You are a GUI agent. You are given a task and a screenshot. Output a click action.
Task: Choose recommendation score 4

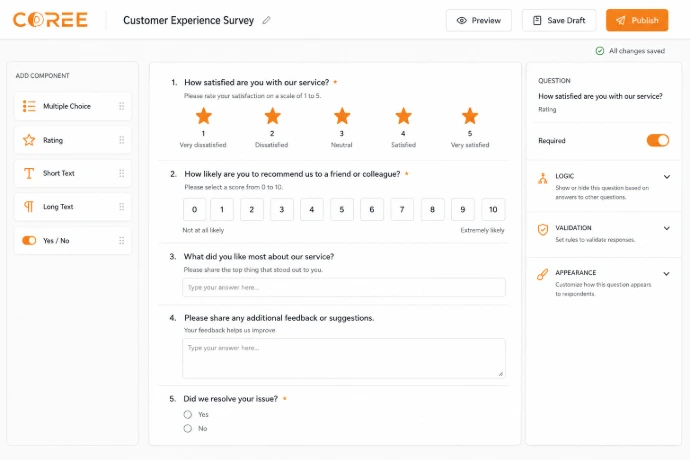[312, 209]
